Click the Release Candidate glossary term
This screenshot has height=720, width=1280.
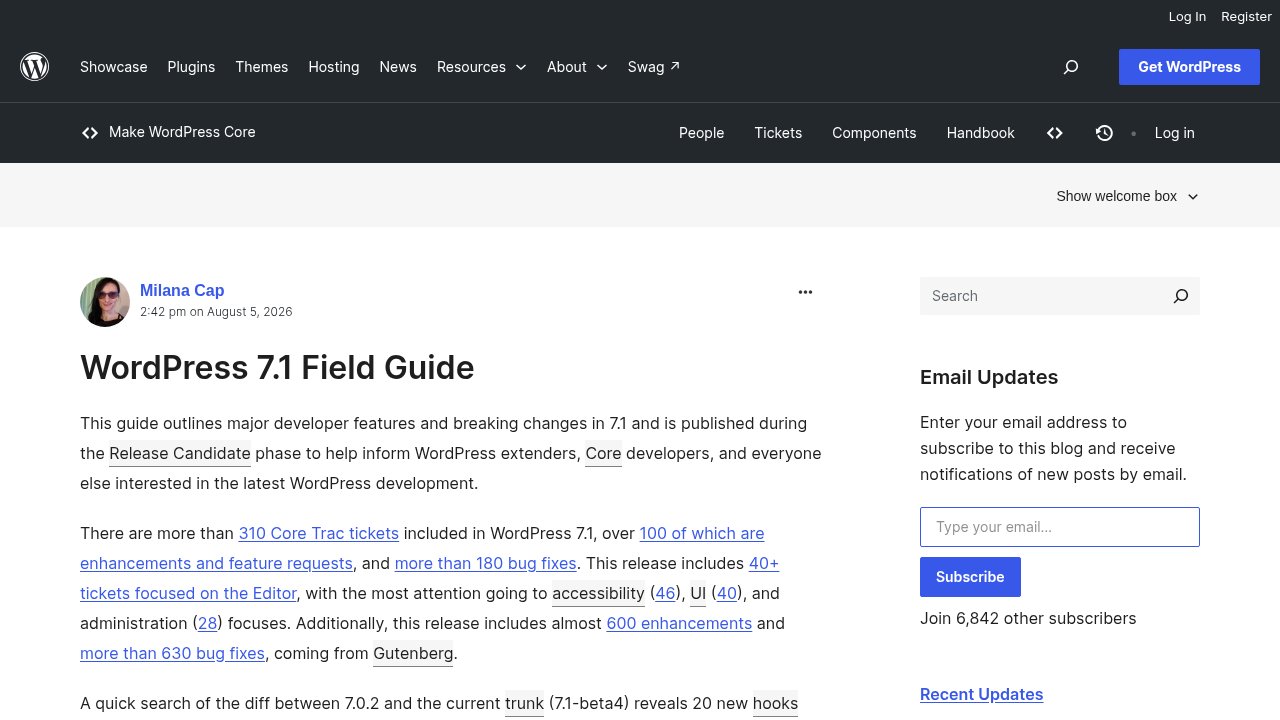click(x=180, y=453)
